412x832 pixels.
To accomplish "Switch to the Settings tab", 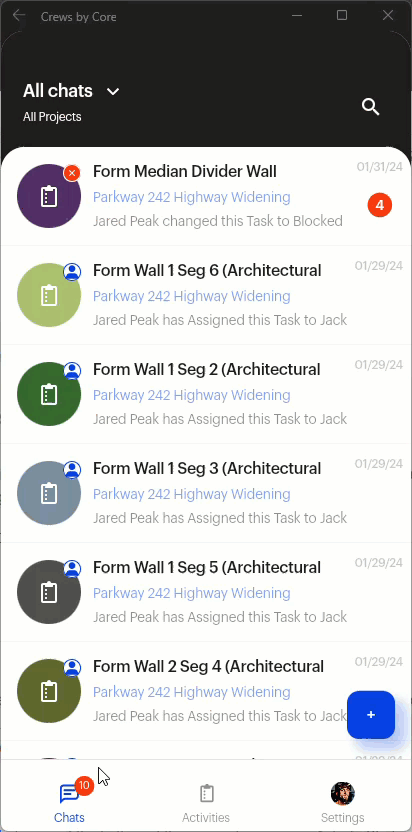I will point(342,803).
